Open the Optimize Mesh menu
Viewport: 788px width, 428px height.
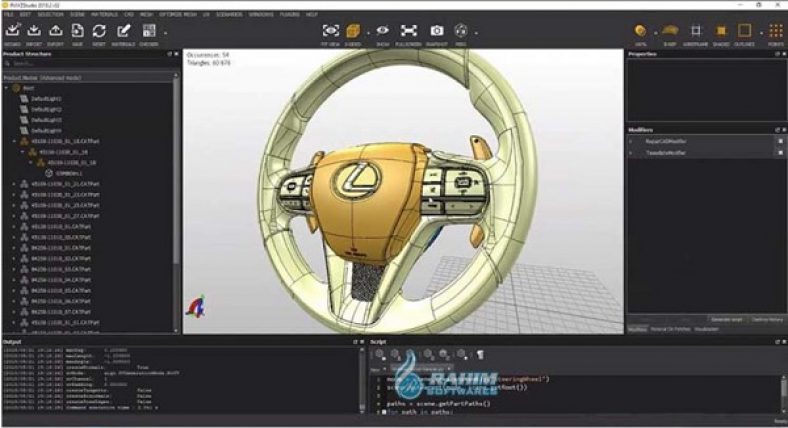click(178, 15)
